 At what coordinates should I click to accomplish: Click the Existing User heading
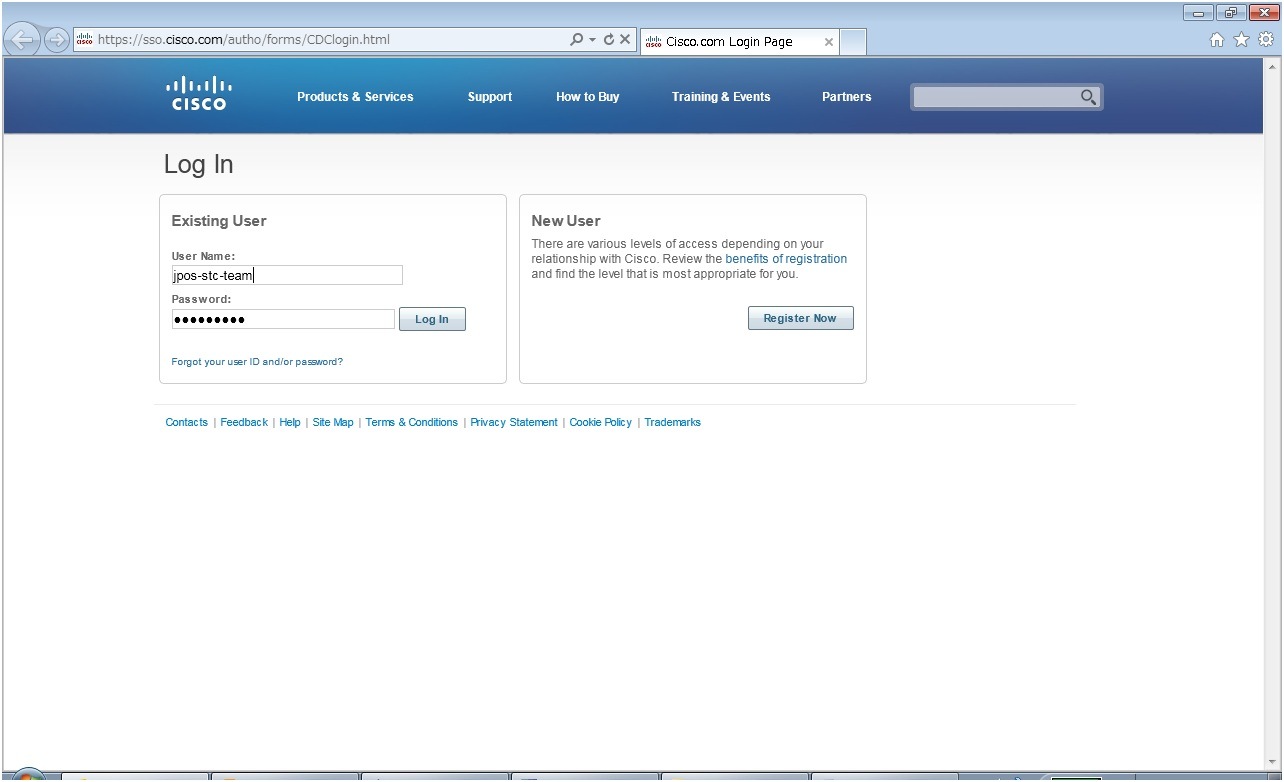click(x=219, y=221)
